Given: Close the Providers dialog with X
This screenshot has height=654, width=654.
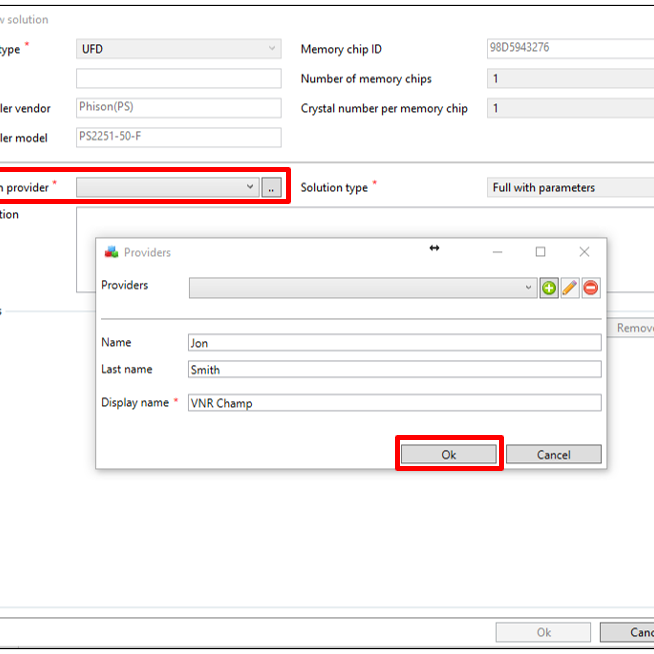Looking at the screenshot, I should coord(584,252).
